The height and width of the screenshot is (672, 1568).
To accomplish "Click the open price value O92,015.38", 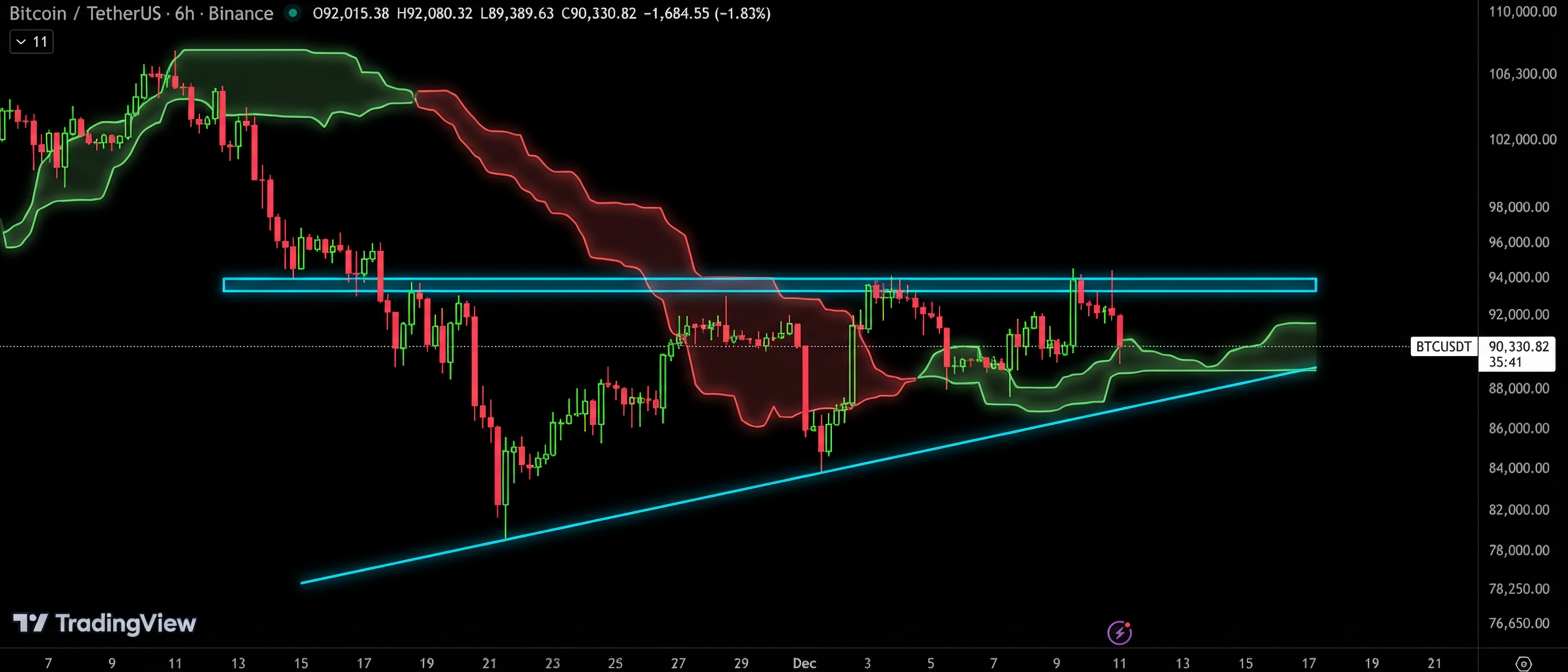I will (351, 14).
